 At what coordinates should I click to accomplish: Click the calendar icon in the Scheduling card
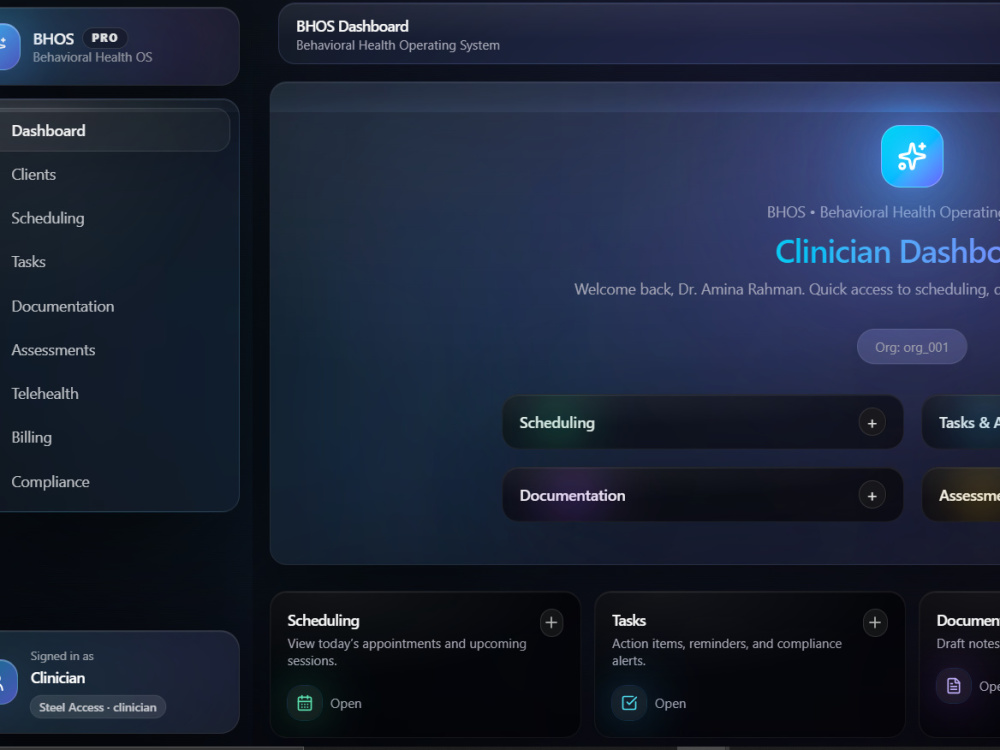tap(305, 703)
